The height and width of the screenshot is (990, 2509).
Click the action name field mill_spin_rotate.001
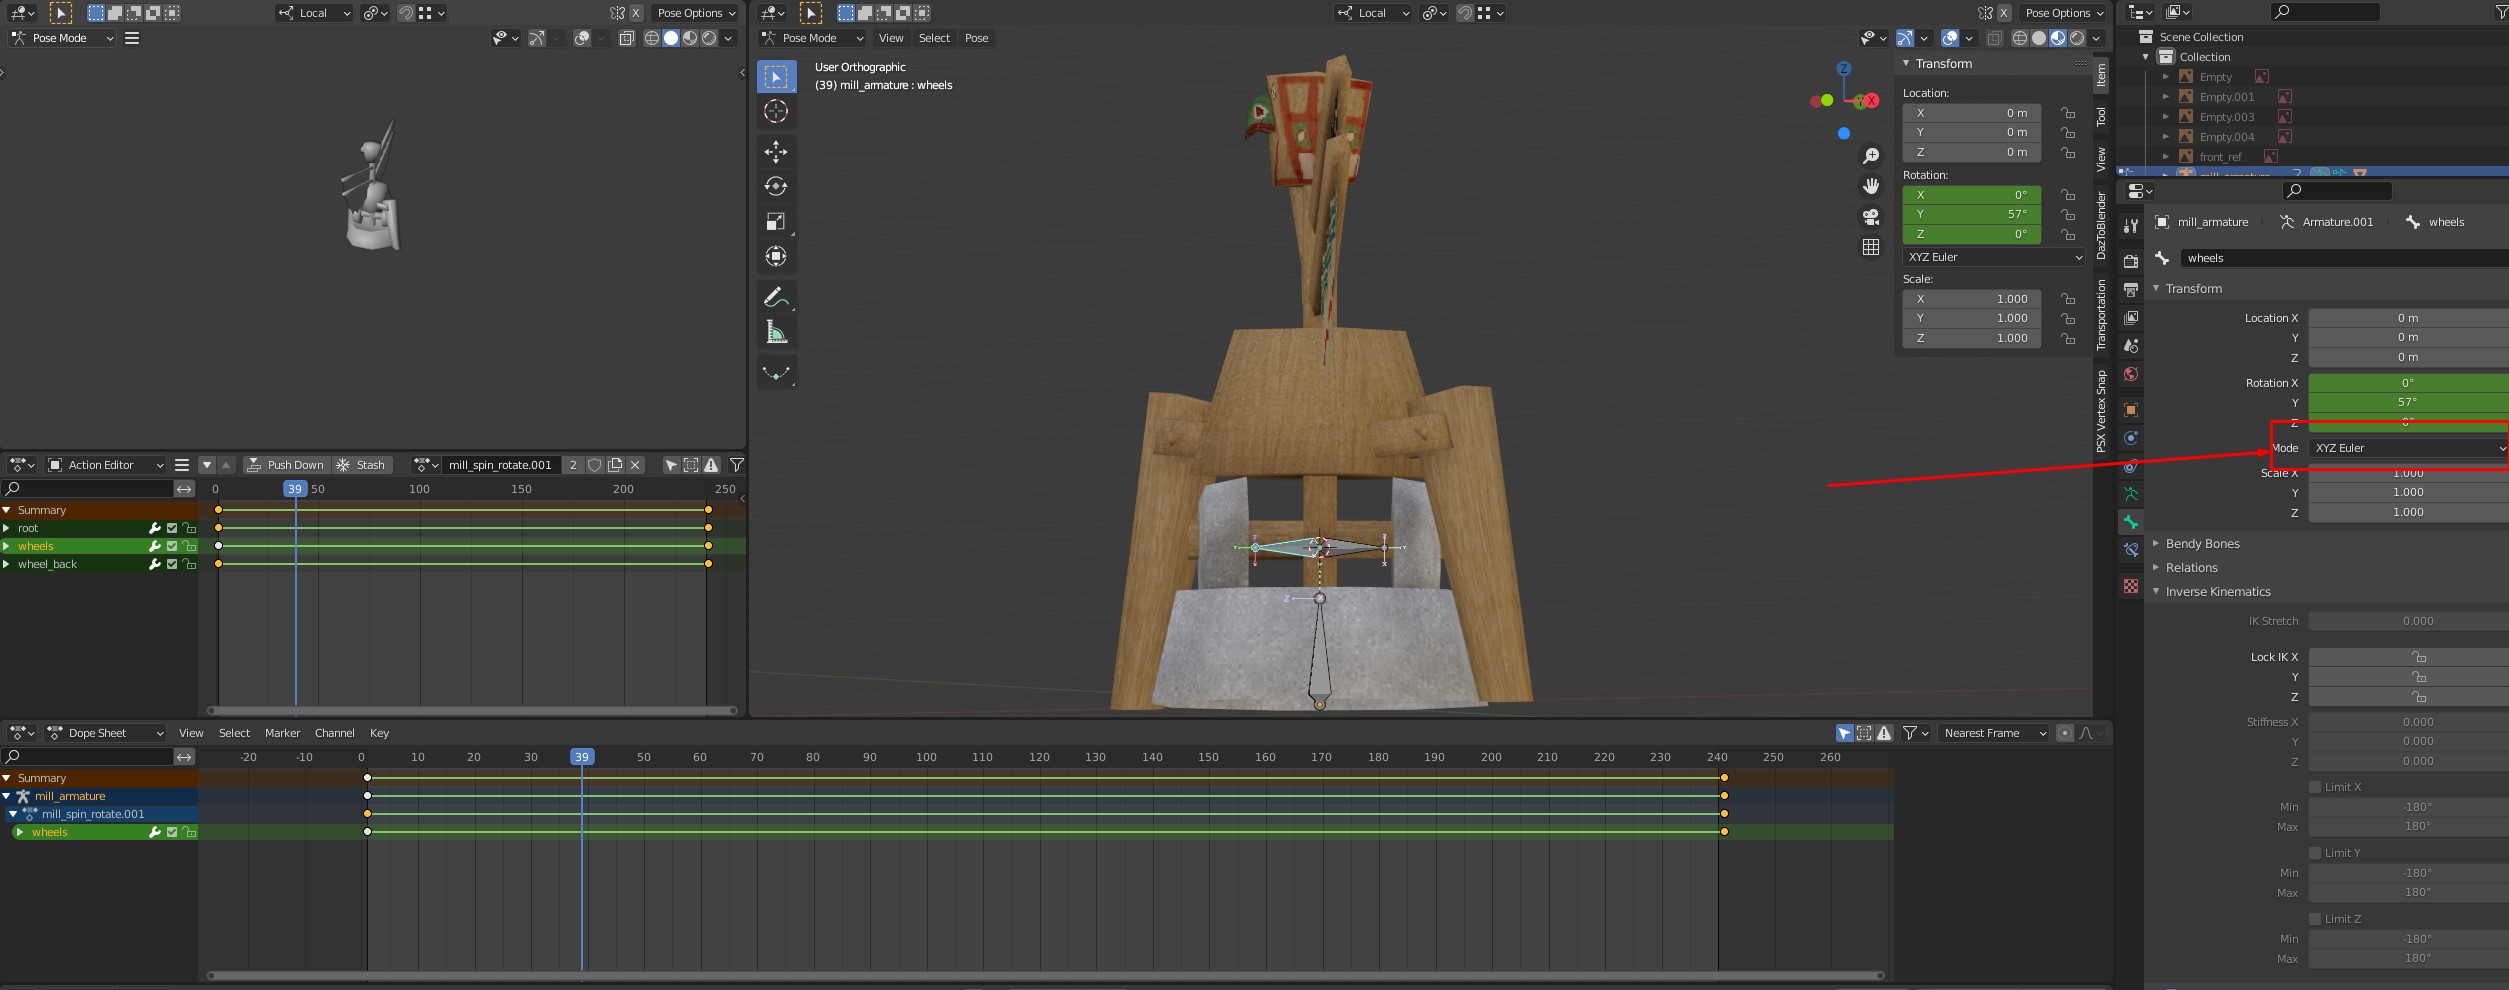[x=500, y=465]
